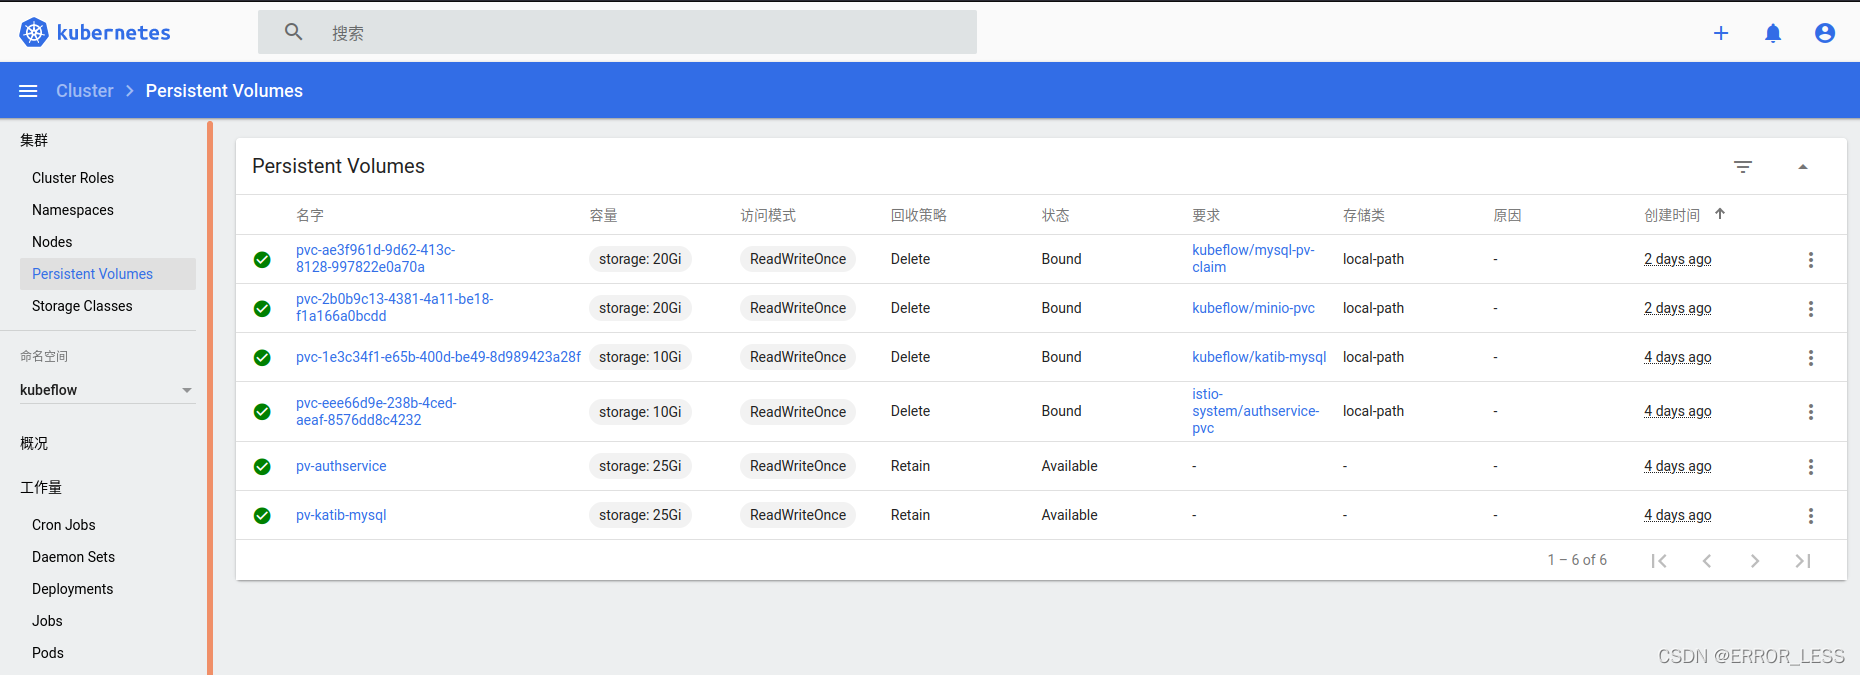Image resolution: width=1860 pixels, height=675 pixels.
Task: Open Nodes in the sidebar
Action: tap(52, 242)
